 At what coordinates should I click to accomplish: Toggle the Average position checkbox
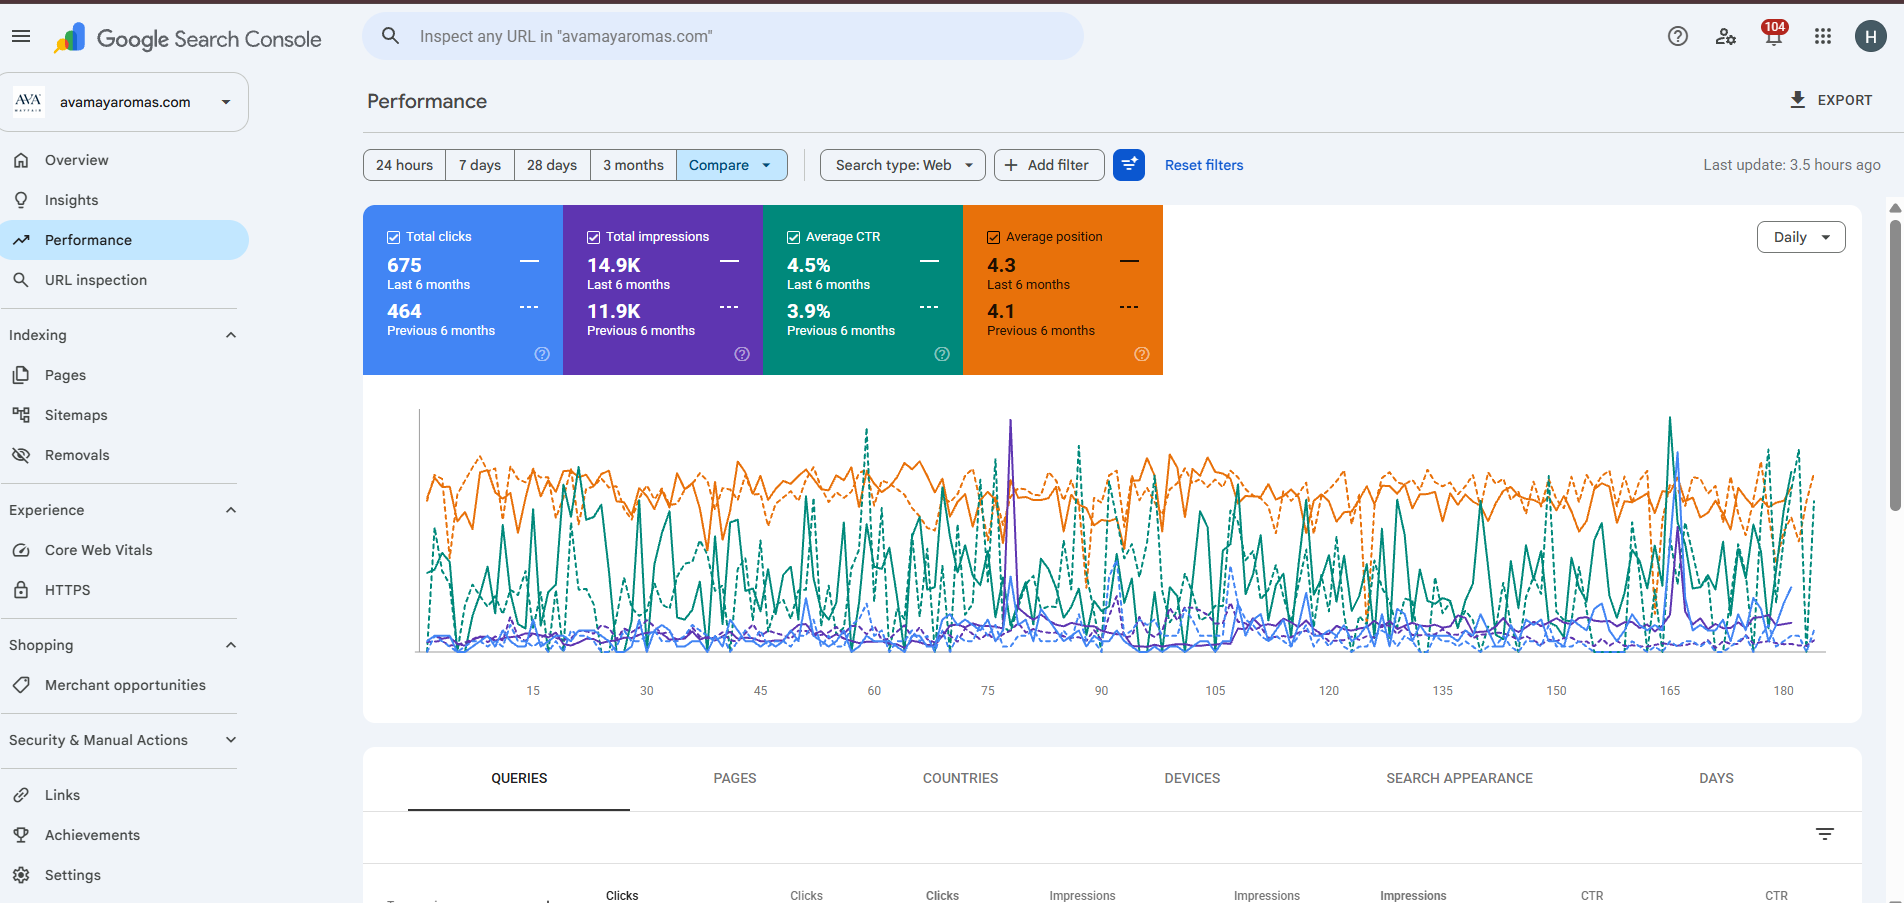pyautogui.click(x=993, y=237)
